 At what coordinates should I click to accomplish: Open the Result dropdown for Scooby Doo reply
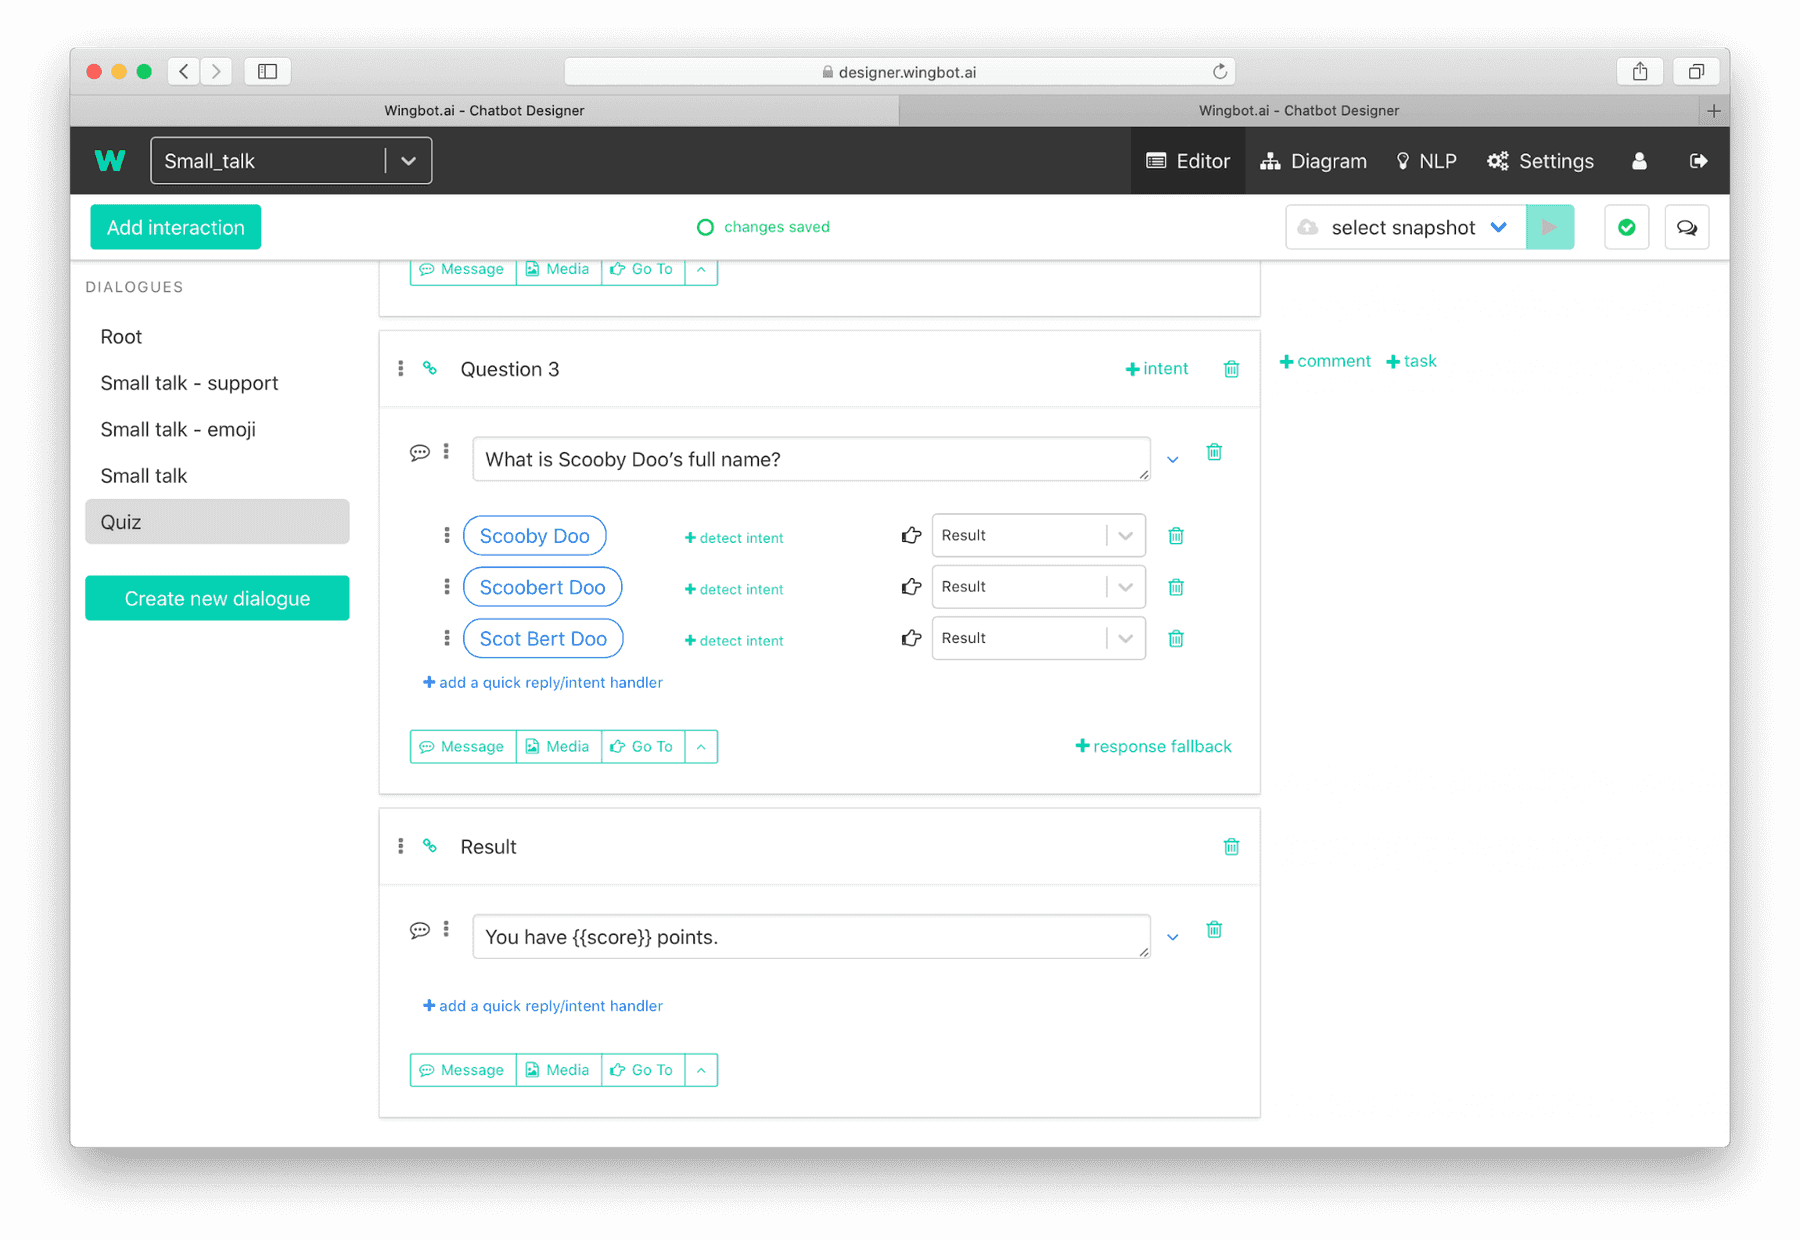pos(1124,535)
